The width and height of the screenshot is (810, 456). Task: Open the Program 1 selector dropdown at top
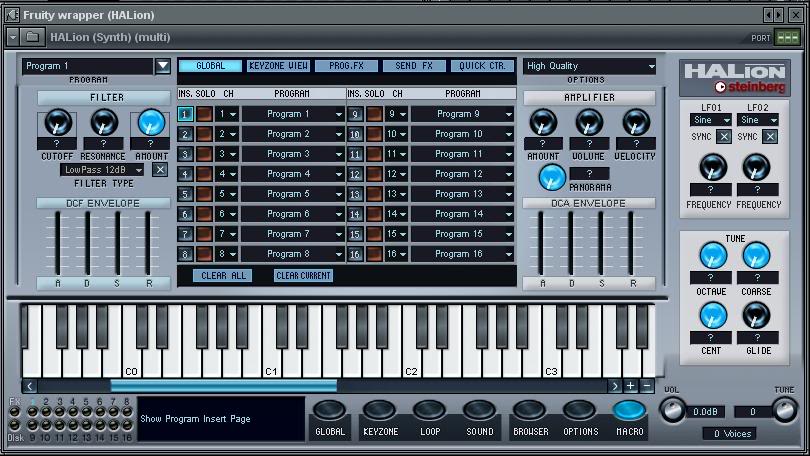[163, 66]
